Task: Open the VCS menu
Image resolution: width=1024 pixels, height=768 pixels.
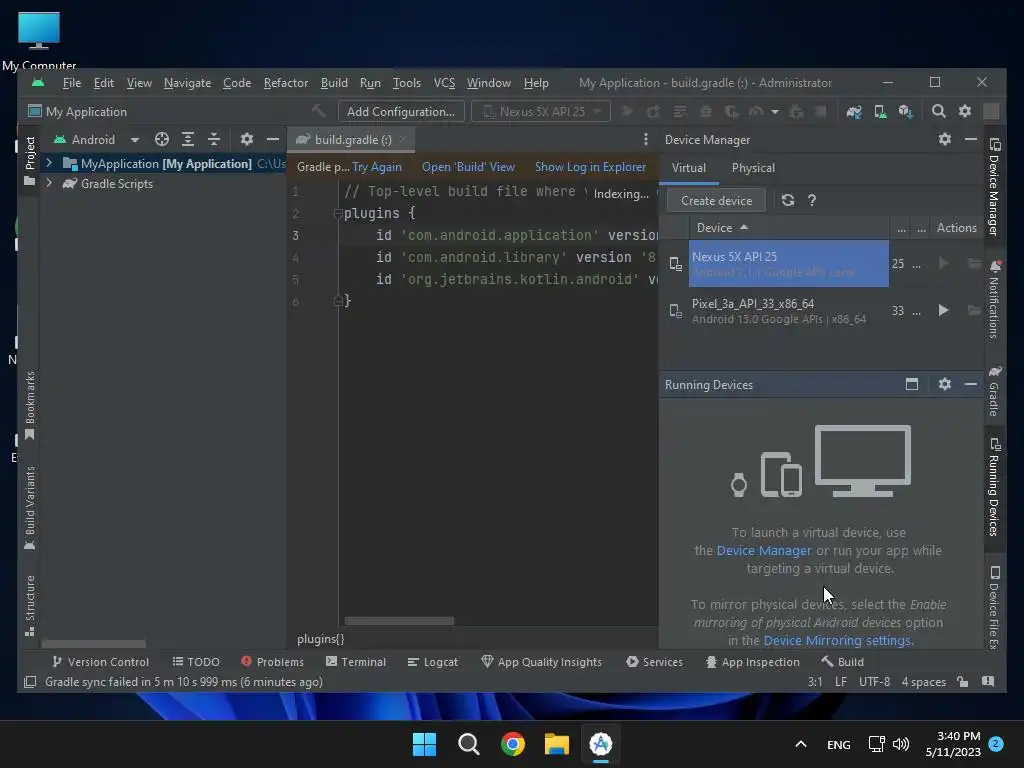Action: click(444, 83)
